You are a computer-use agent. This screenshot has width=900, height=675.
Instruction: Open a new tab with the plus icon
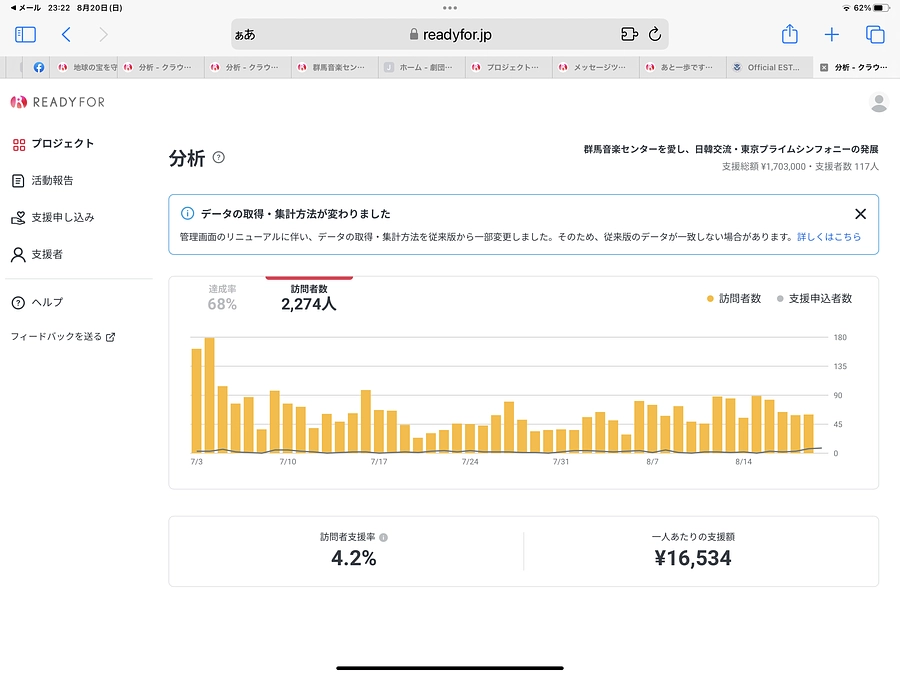(831, 34)
